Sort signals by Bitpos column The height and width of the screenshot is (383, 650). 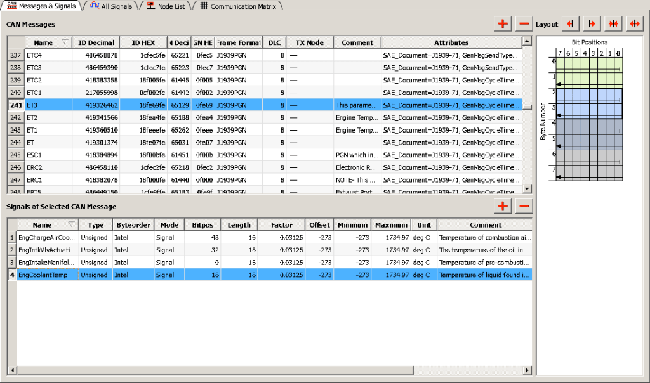pyautogui.click(x=202, y=225)
